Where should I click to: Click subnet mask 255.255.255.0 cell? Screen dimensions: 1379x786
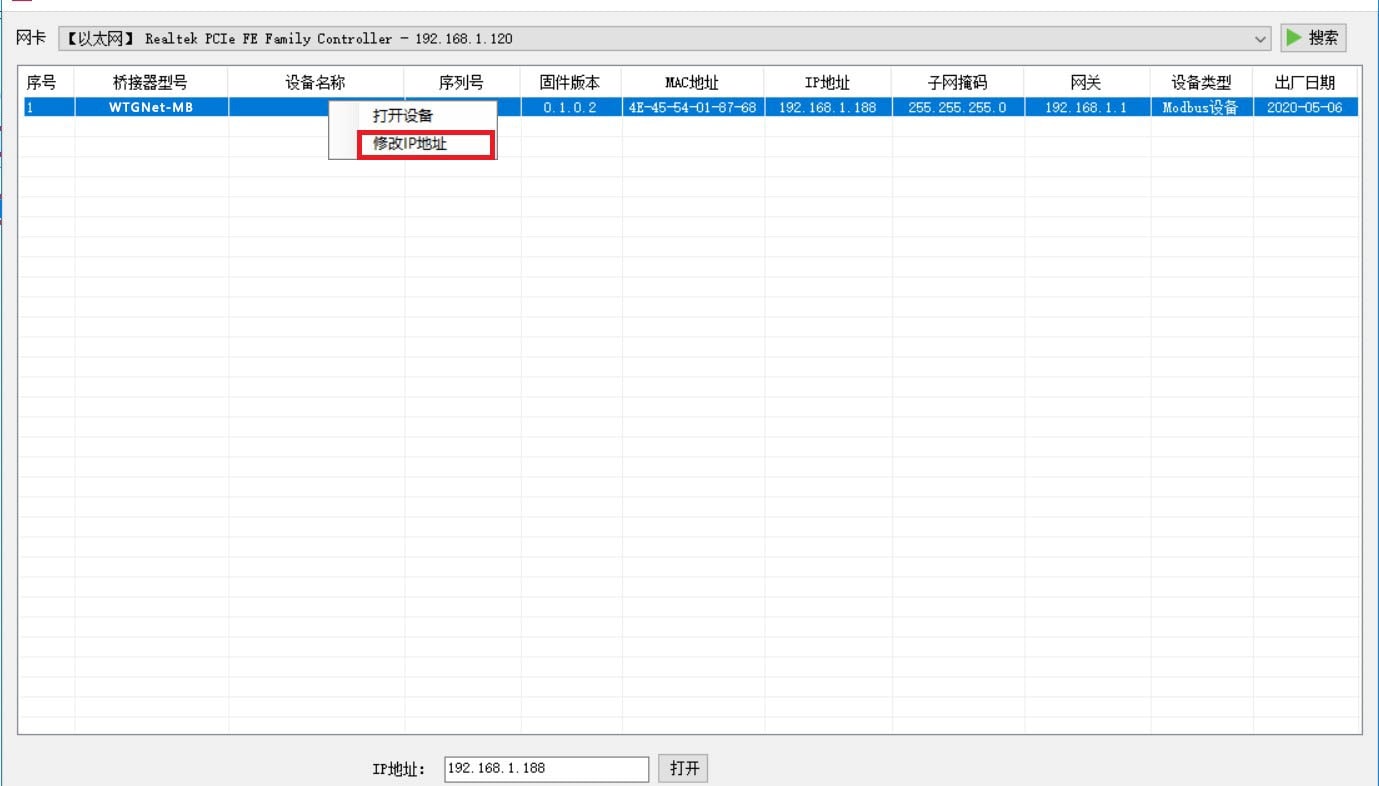pos(958,107)
